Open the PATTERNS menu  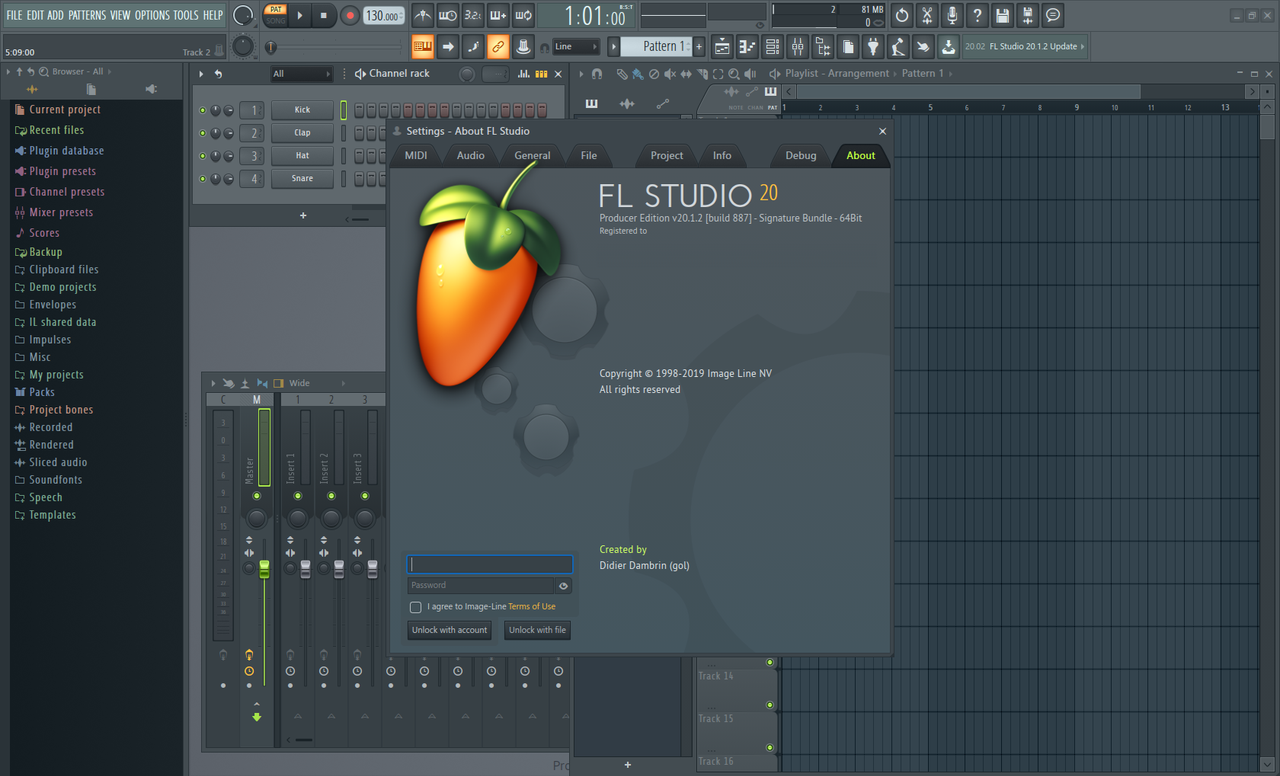coord(87,15)
